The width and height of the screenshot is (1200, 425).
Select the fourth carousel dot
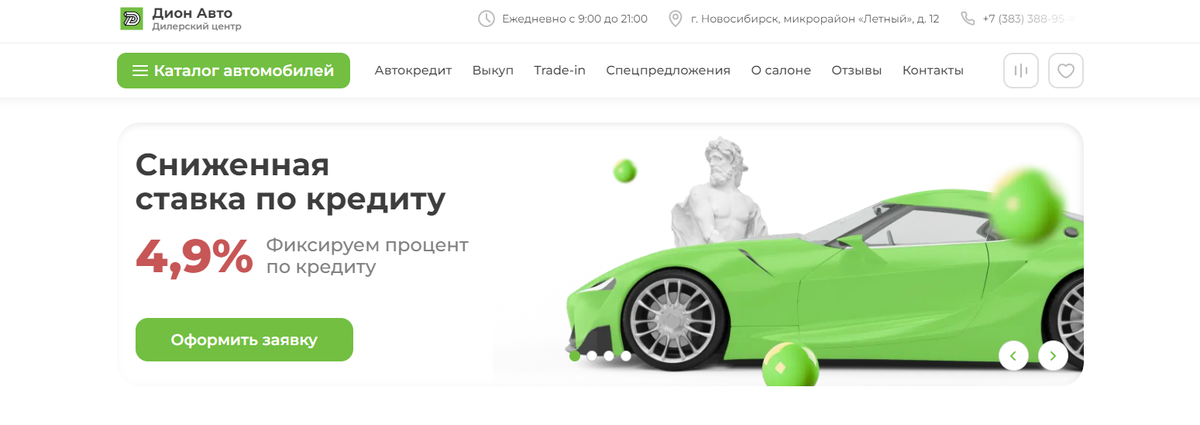tap(626, 355)
